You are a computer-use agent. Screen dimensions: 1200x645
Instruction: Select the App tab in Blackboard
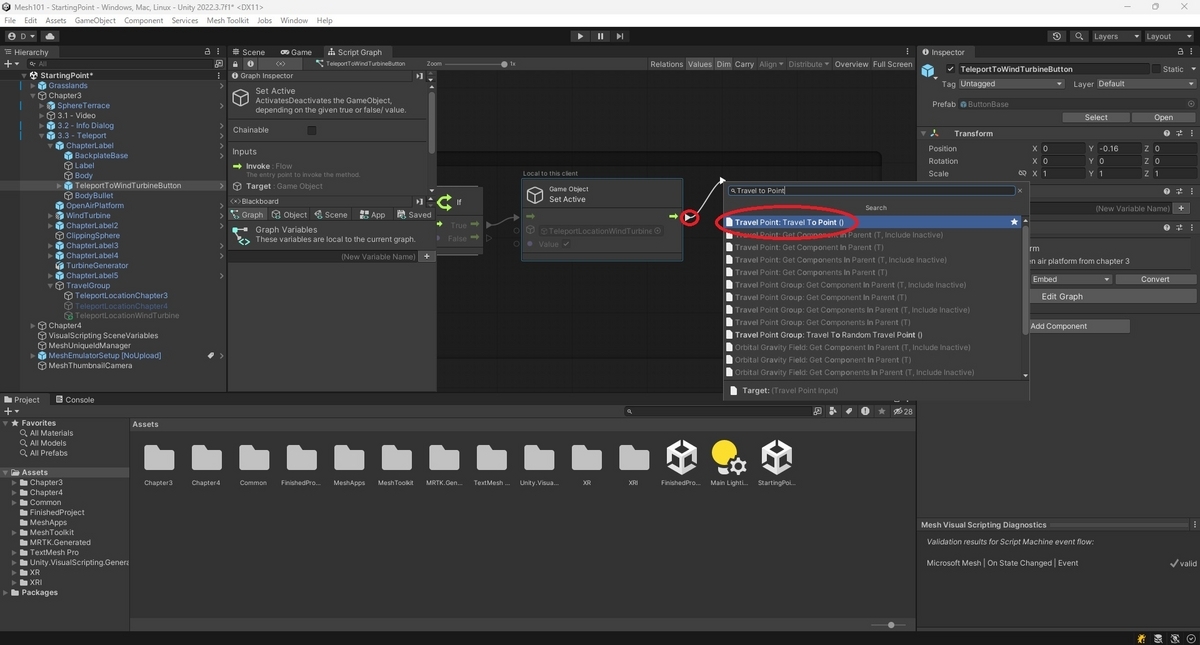coord(372,214)
